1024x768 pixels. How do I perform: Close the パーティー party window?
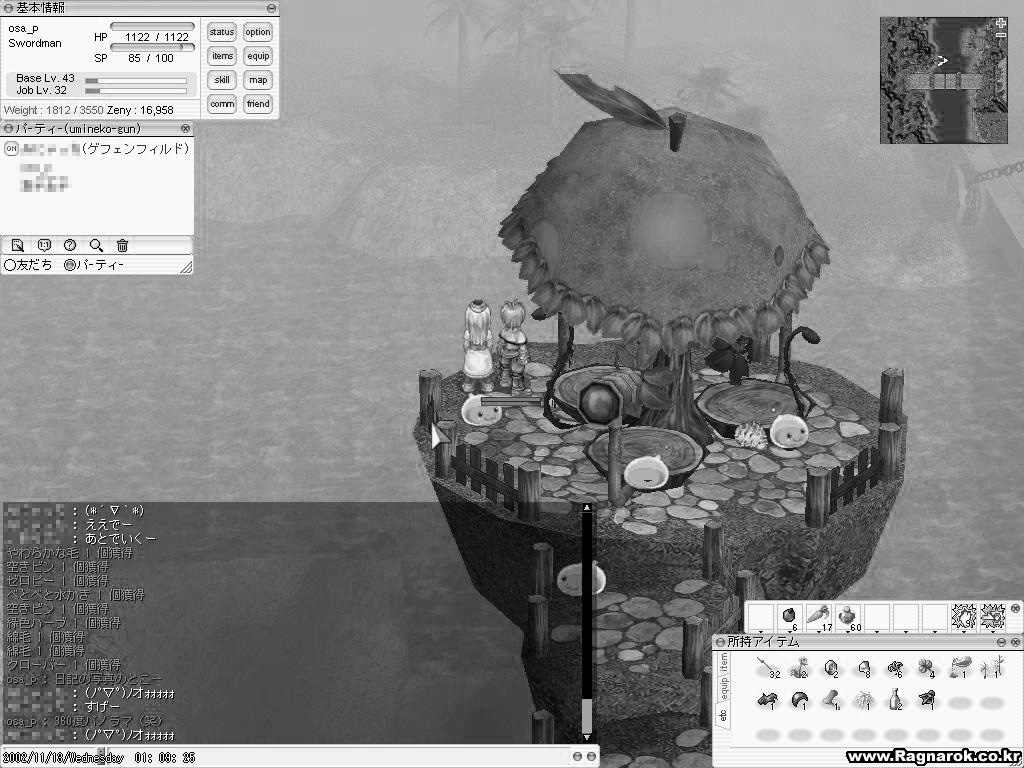185,129
